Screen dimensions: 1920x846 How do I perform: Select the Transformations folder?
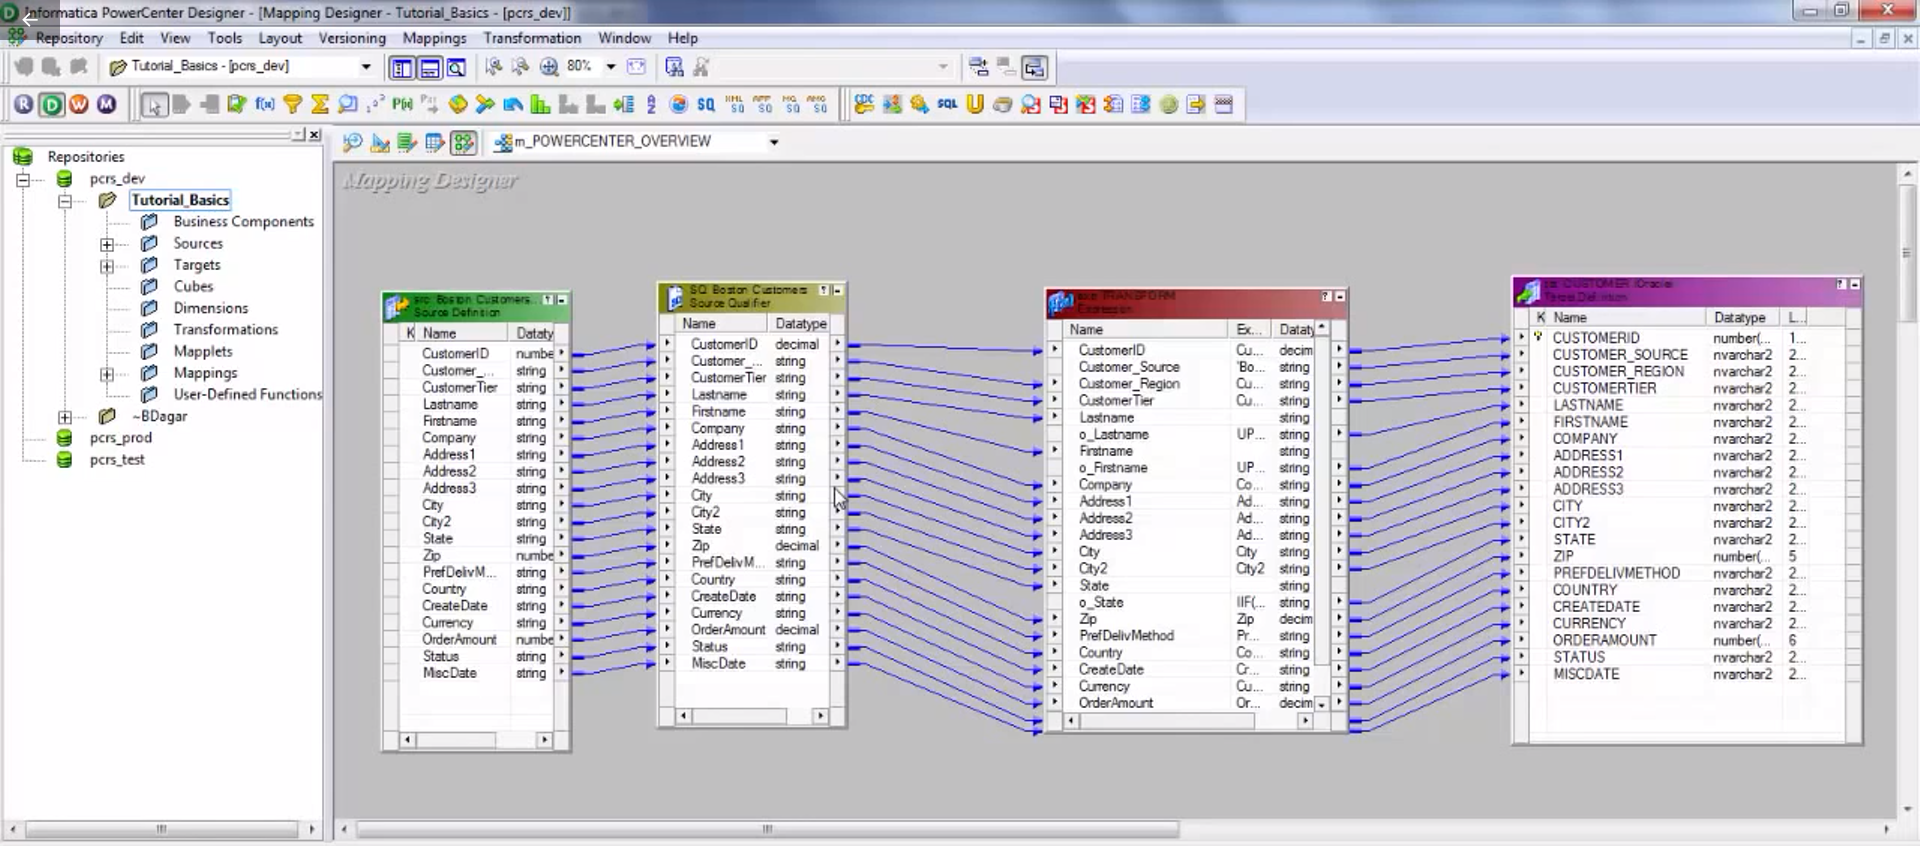(226, 330)
